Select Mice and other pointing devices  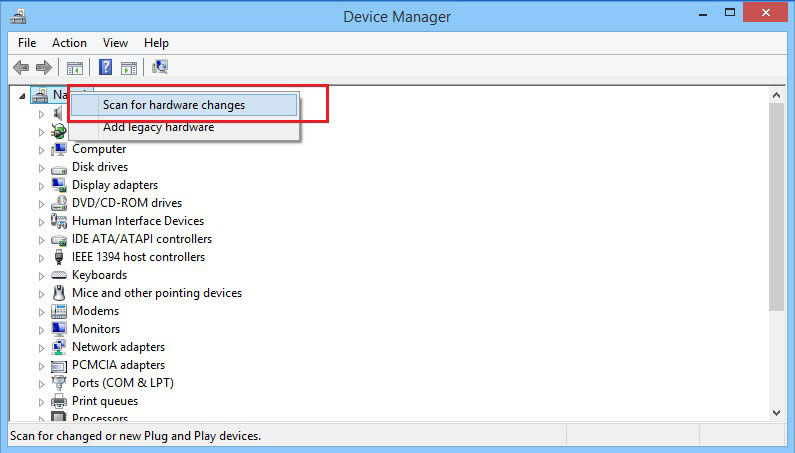click(156, 293)
